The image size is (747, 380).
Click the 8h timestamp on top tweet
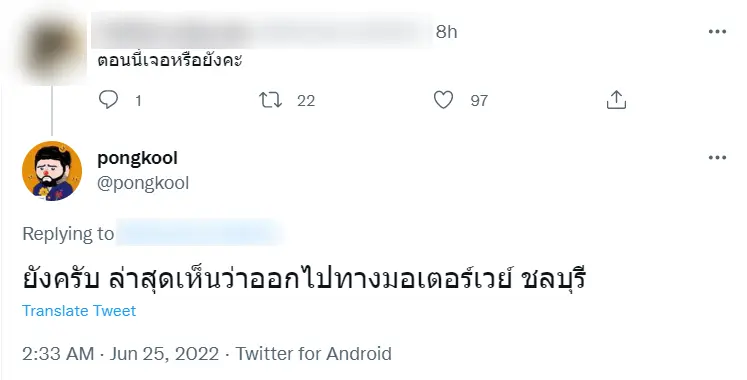click(446, 32)
